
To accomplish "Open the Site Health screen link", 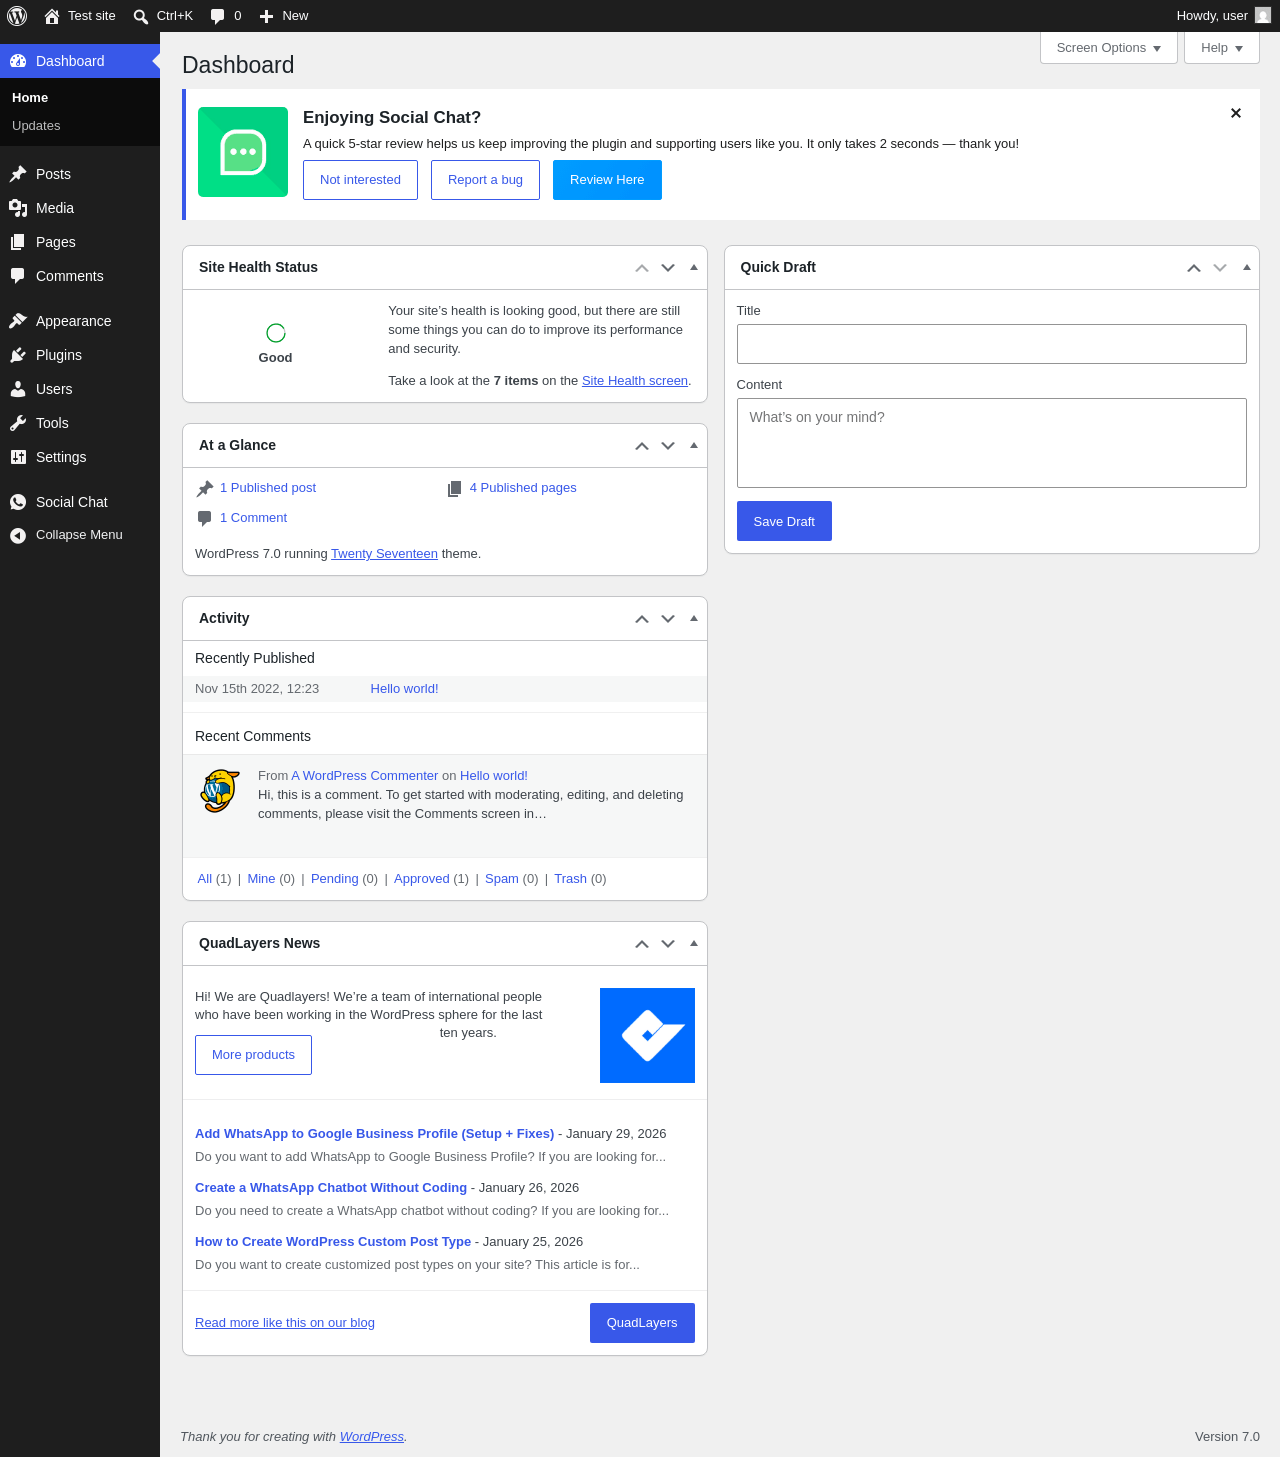I will [635, 381].
